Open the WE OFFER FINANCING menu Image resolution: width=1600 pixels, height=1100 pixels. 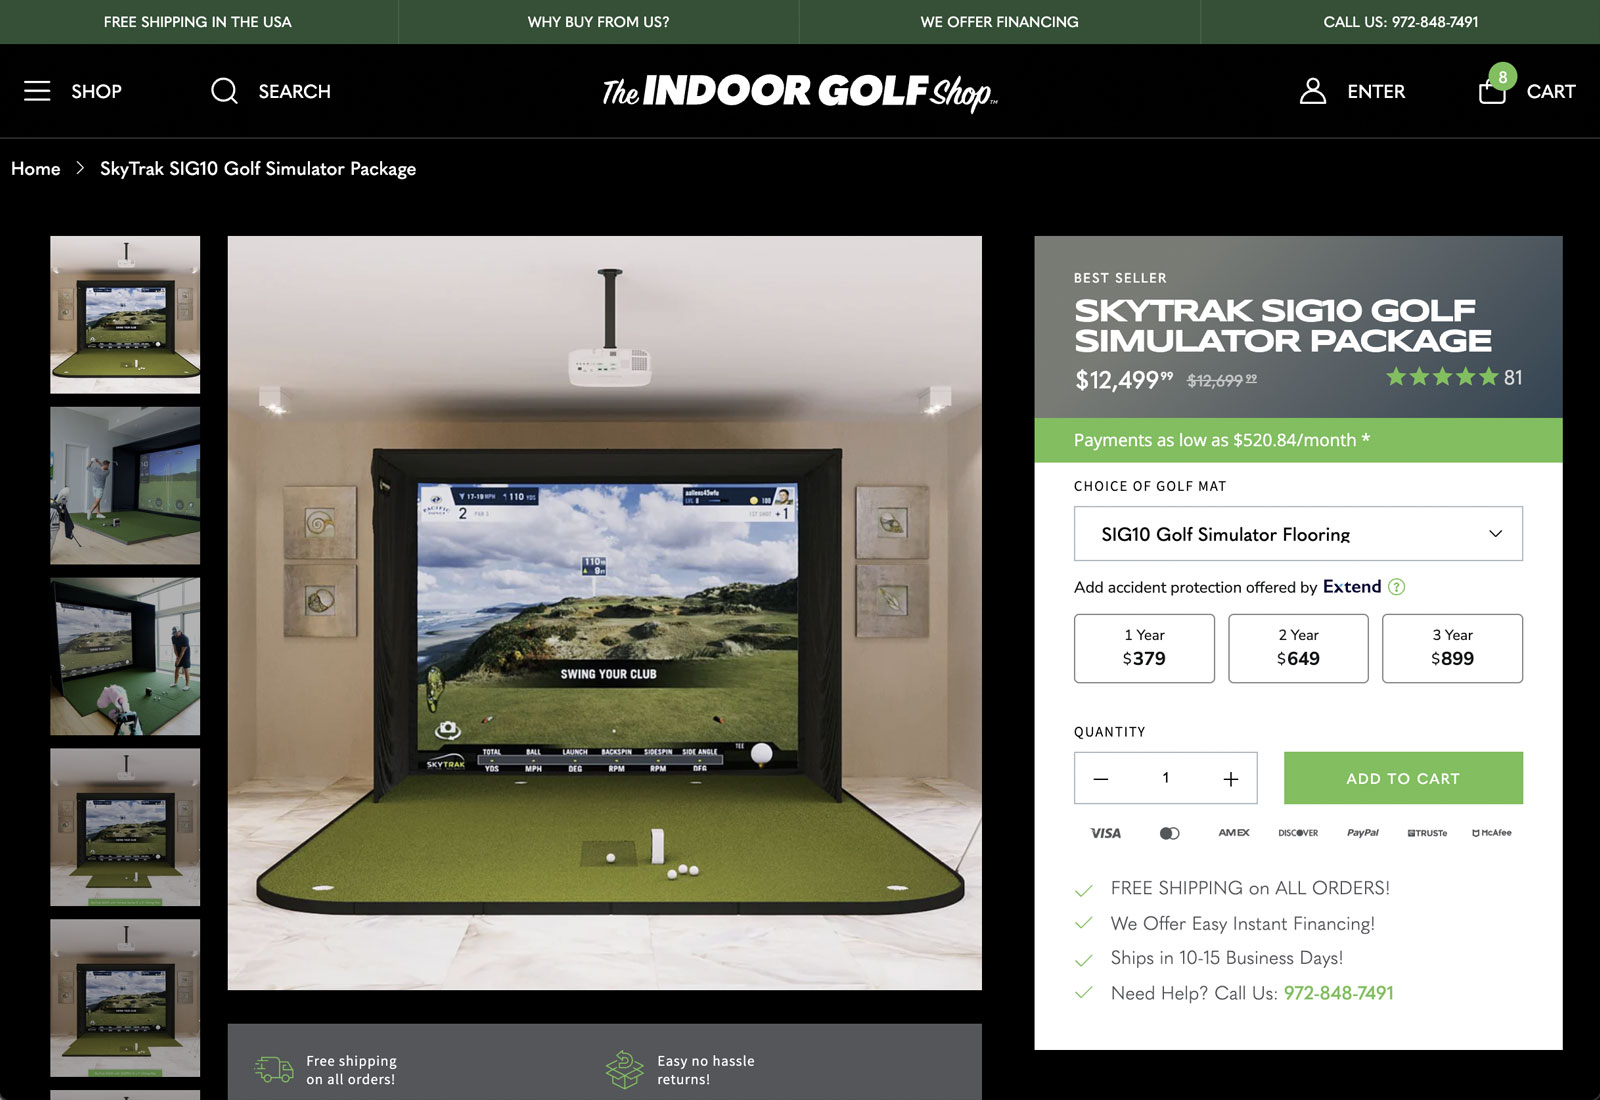click(1000, 21)
